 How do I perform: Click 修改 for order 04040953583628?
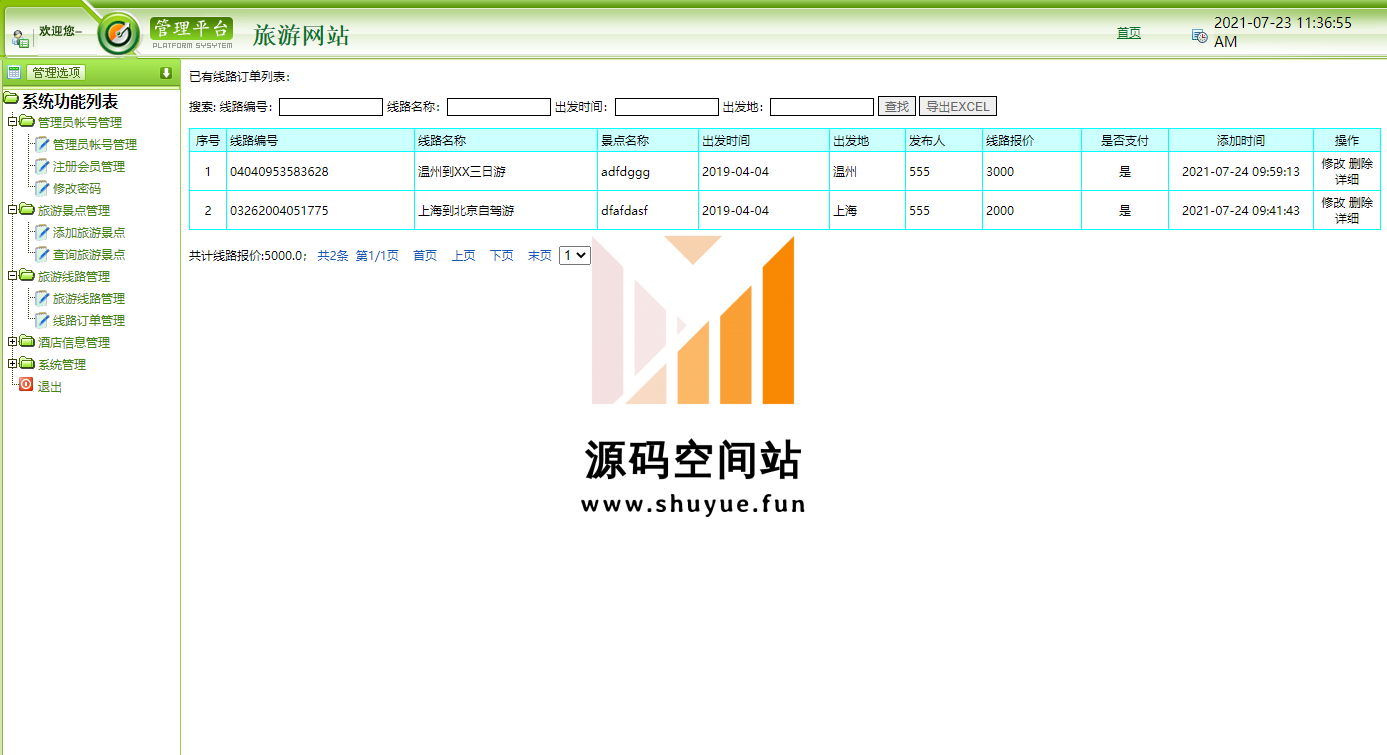coord(1333,164)
